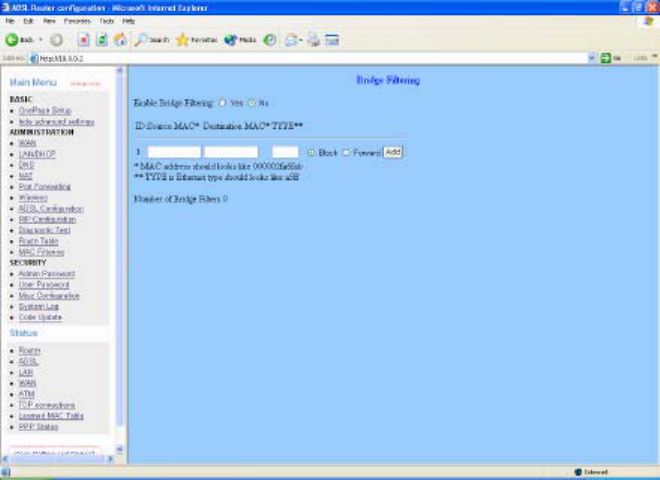
Task: Click the Source MAC input field
Action: point(174,152)
